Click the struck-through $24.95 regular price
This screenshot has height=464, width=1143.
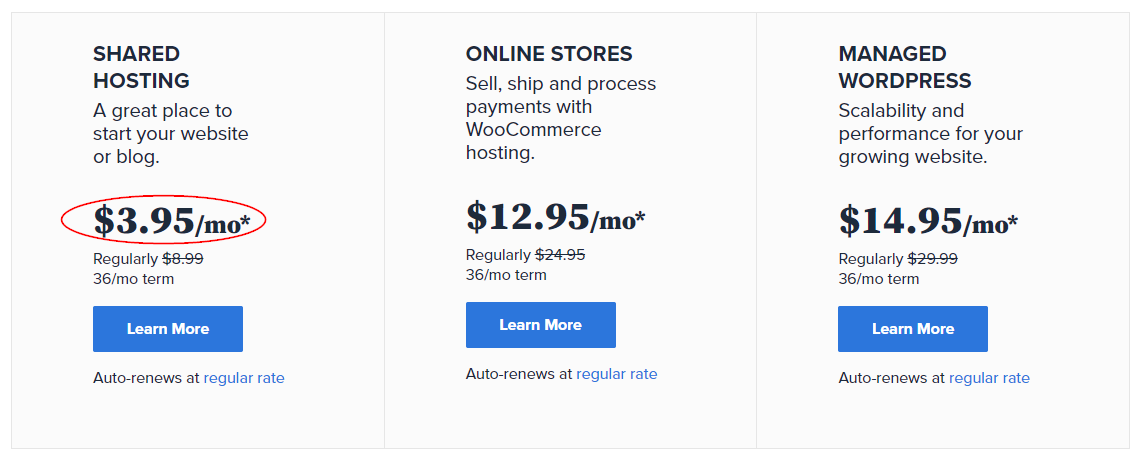click(x=560, y=255)
